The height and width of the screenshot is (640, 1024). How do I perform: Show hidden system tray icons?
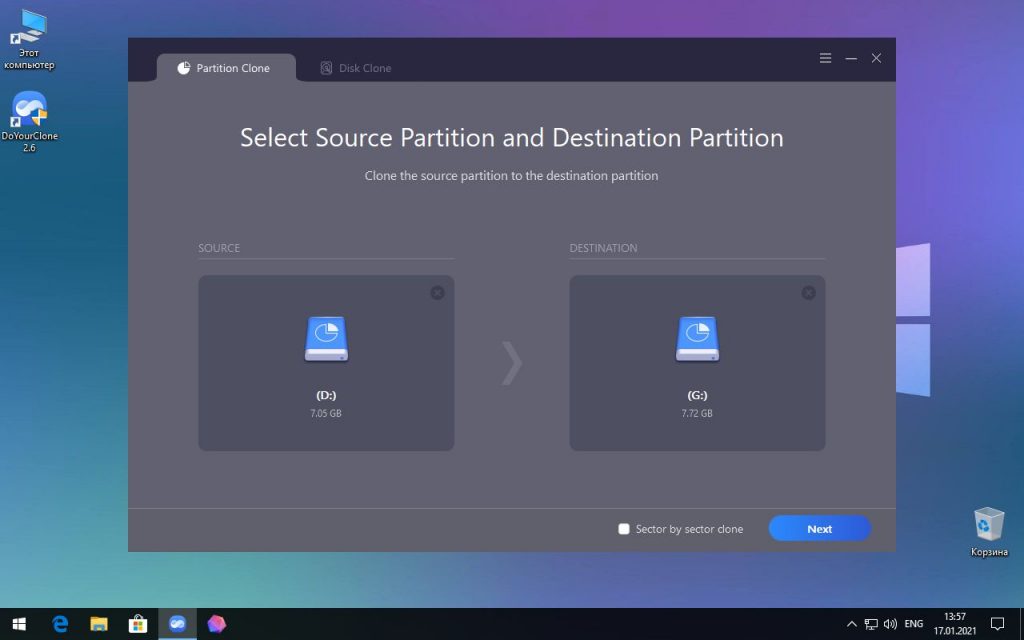[851, 624]
